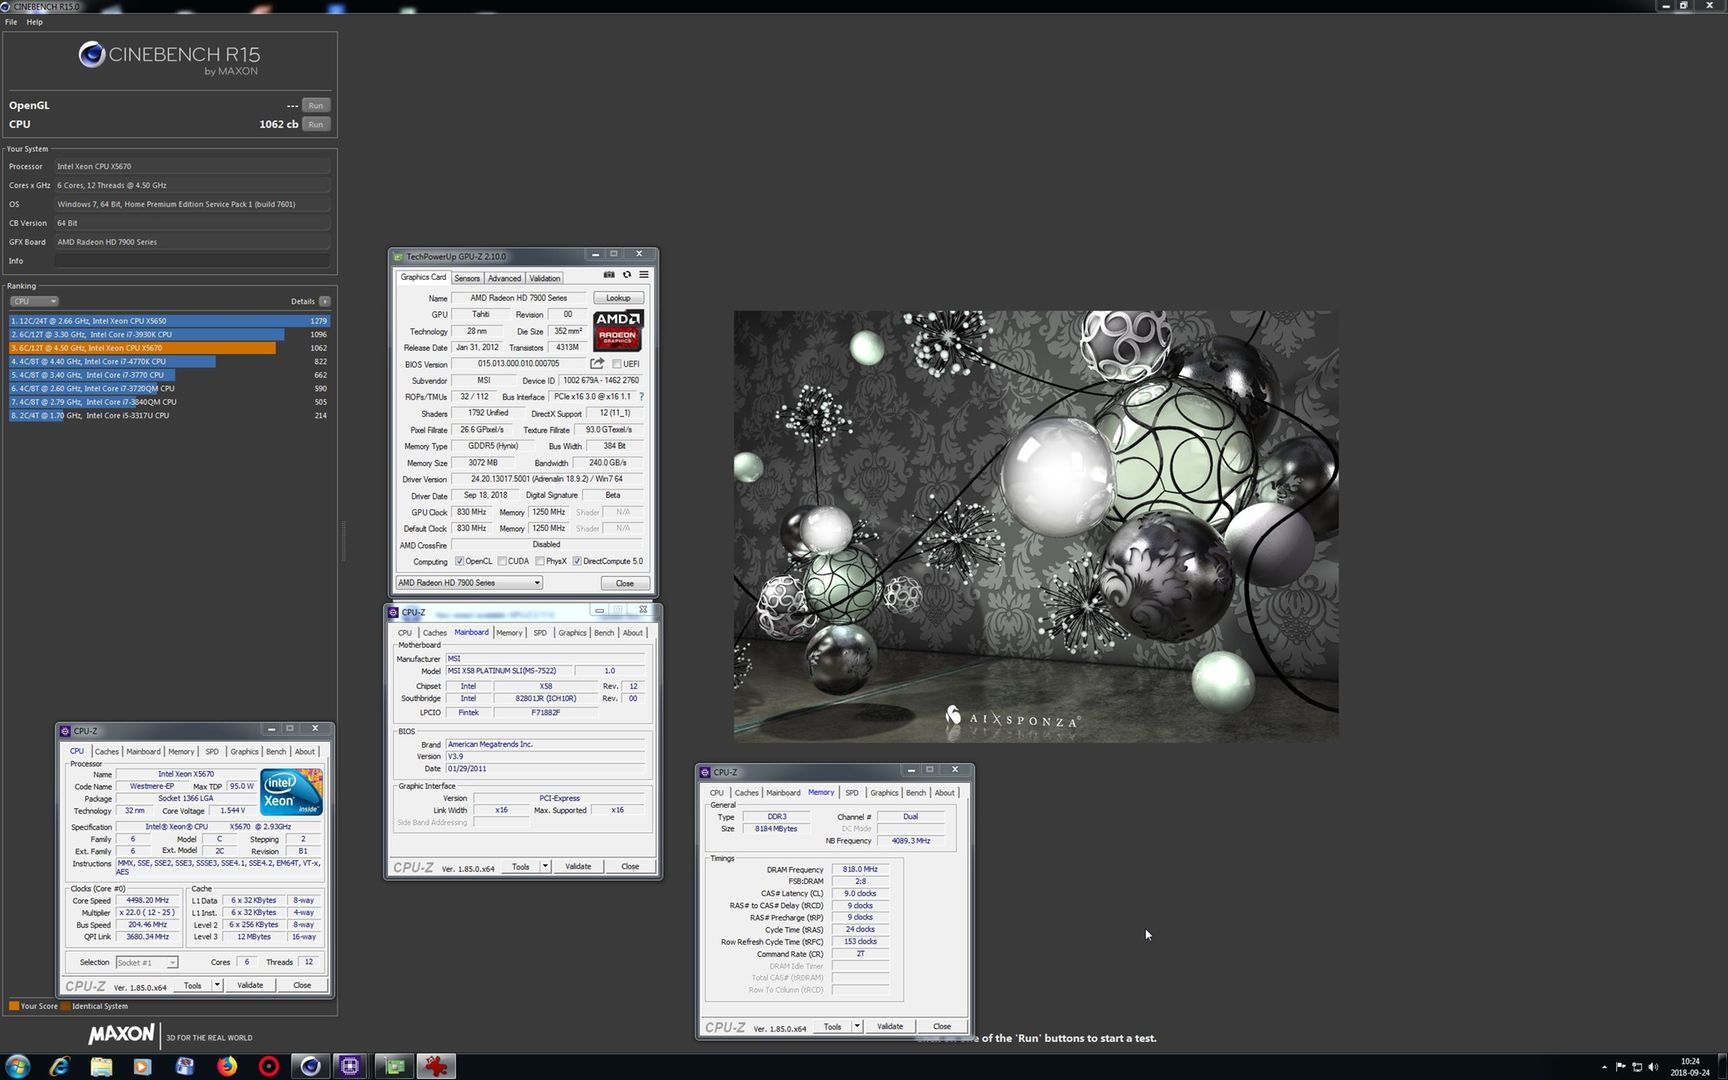Click Validate in the Mainboard CPU-Z window
Viewport: 1728px width, 1080px height.
[578, 866]
